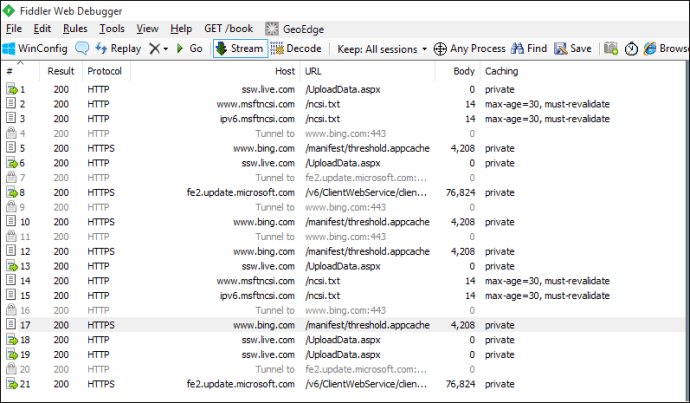Click the Any Process target icon

tap(440, 49)
